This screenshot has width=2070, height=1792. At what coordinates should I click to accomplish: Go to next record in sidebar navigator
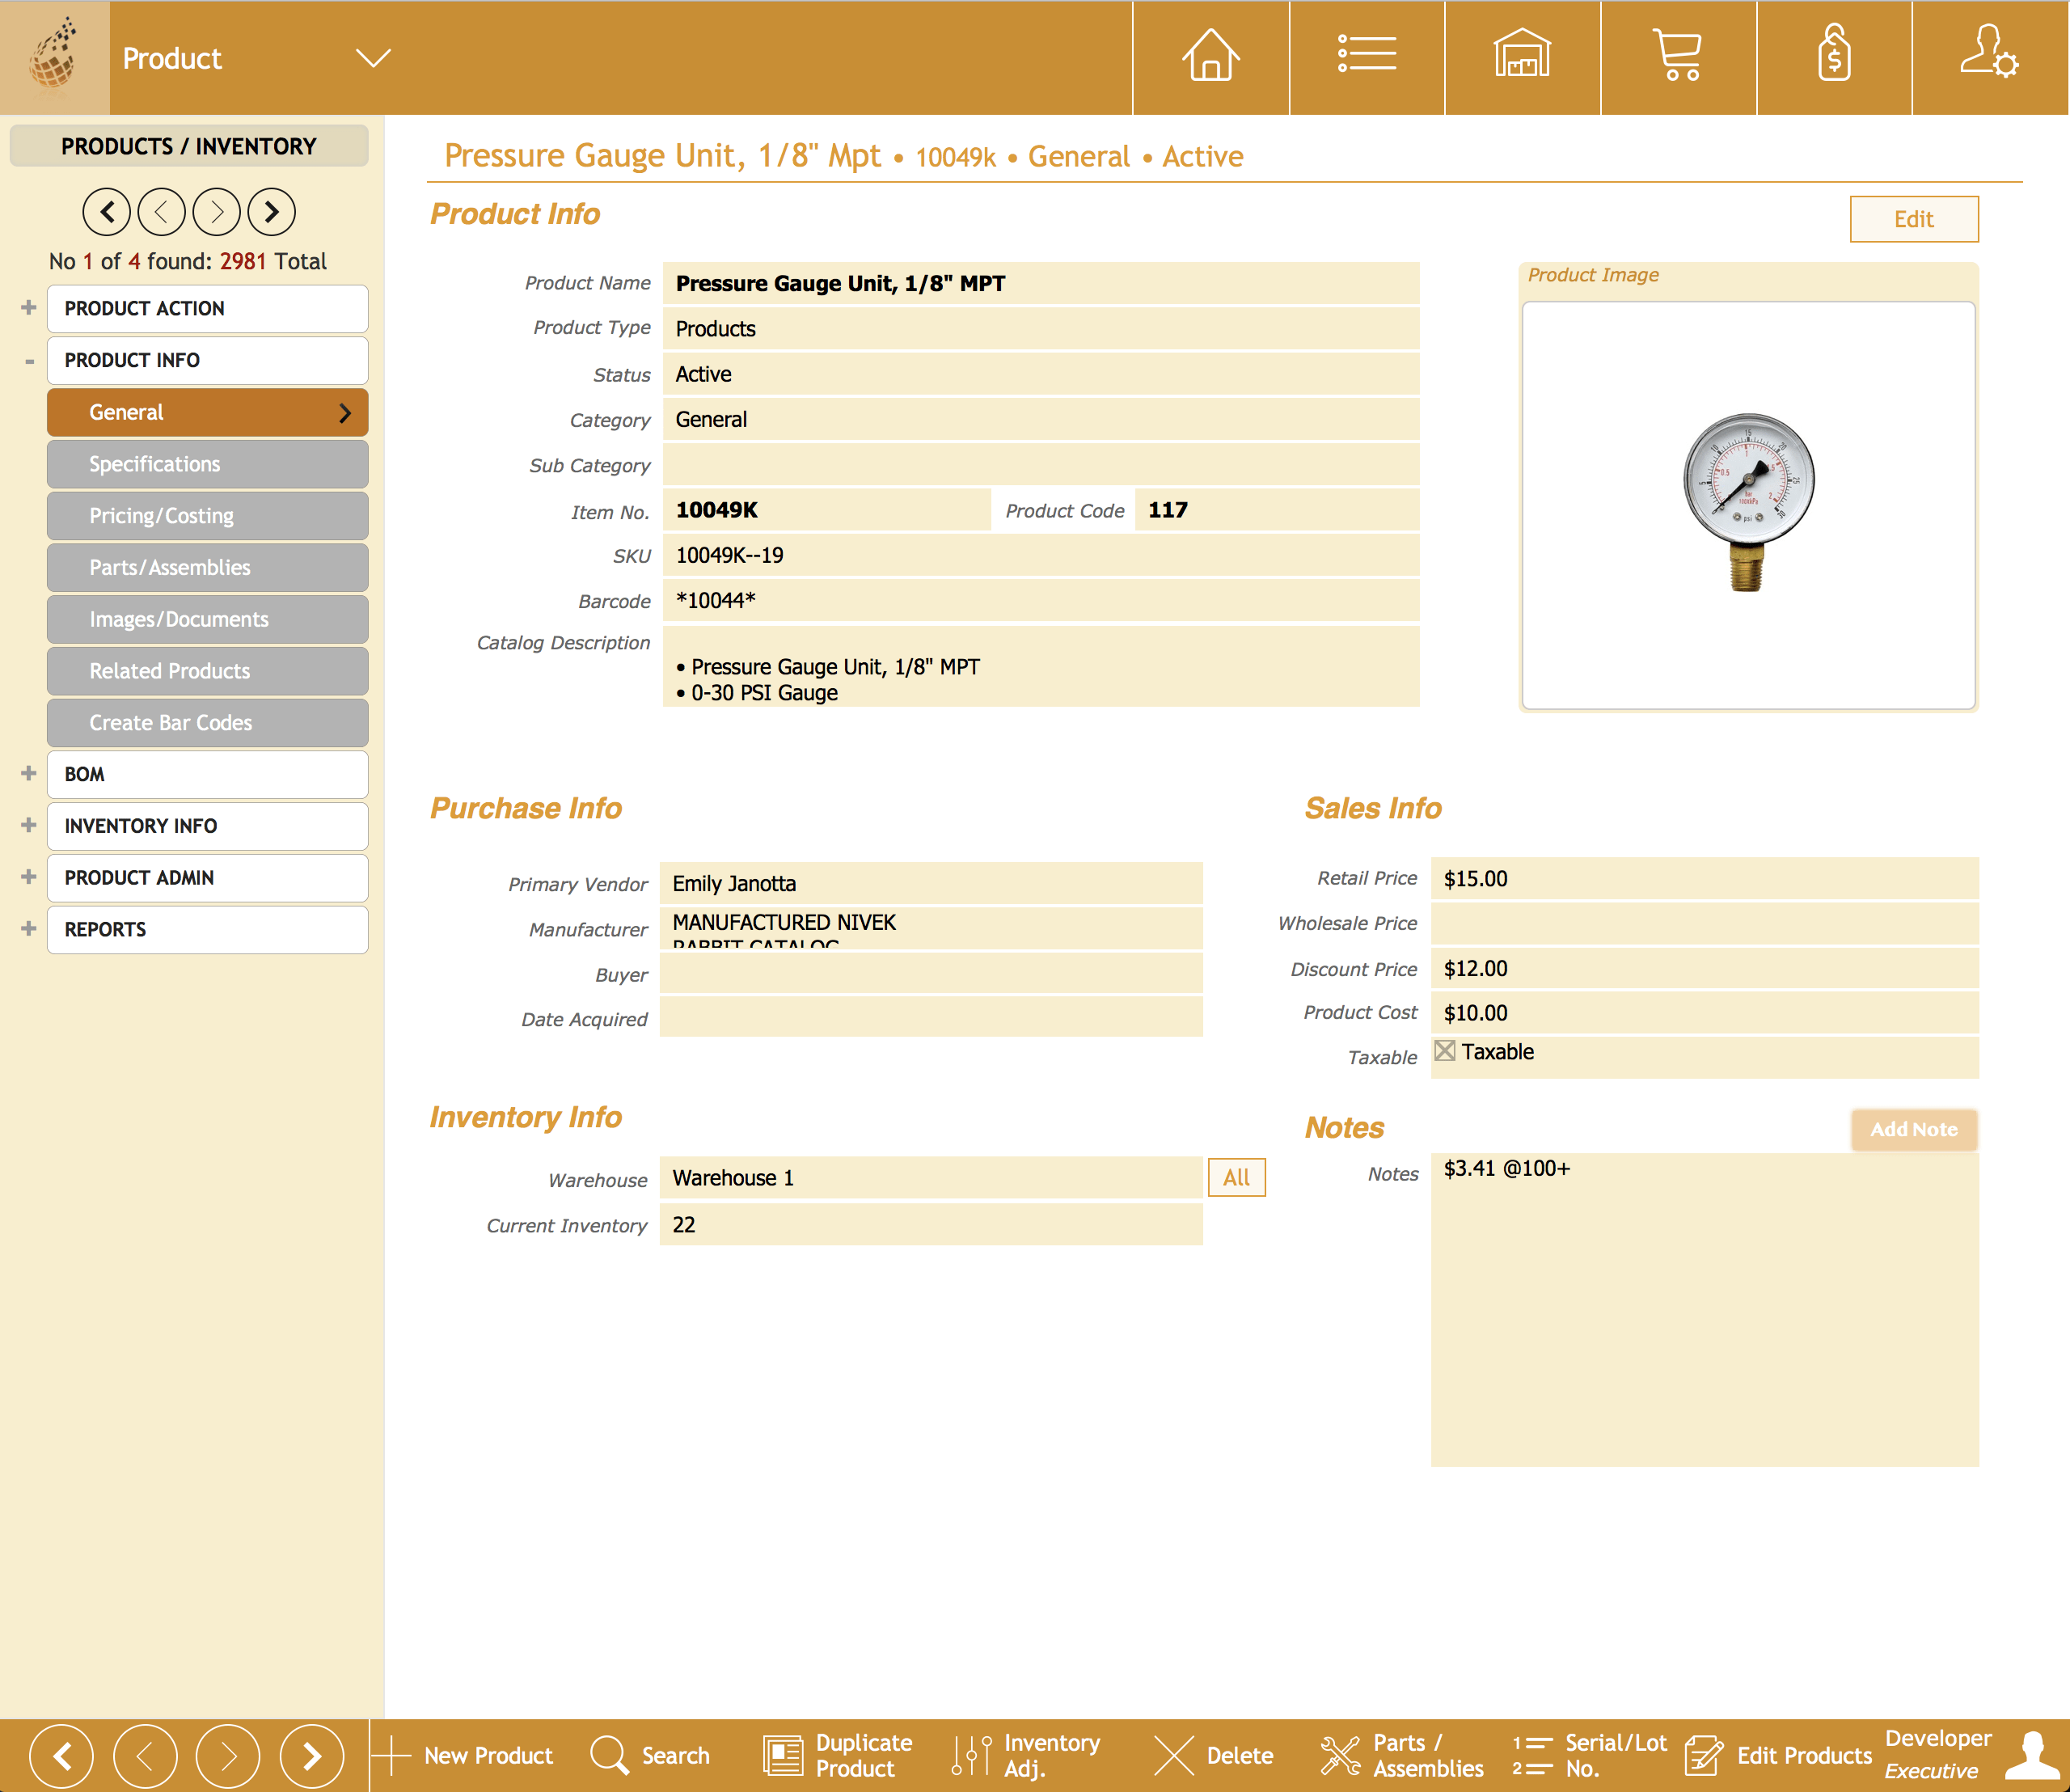(x=217, y=212)
